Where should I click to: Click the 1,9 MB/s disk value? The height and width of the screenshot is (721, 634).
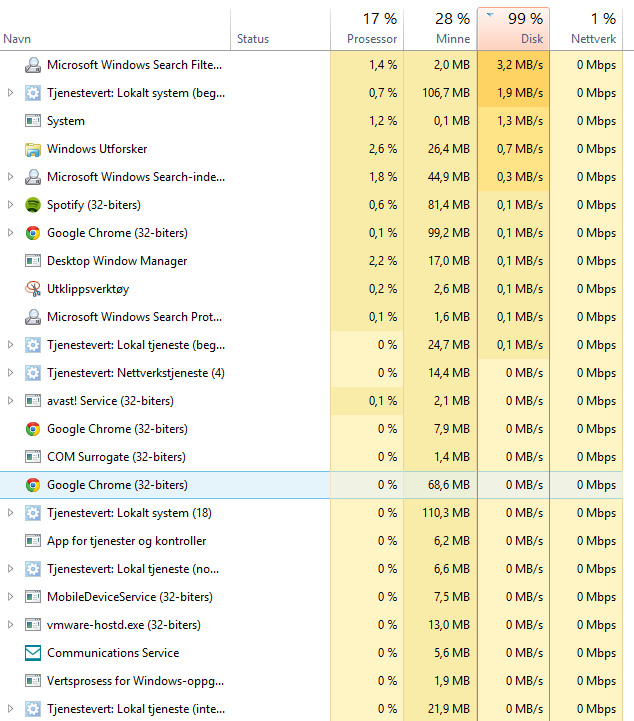tap(520, 93)
